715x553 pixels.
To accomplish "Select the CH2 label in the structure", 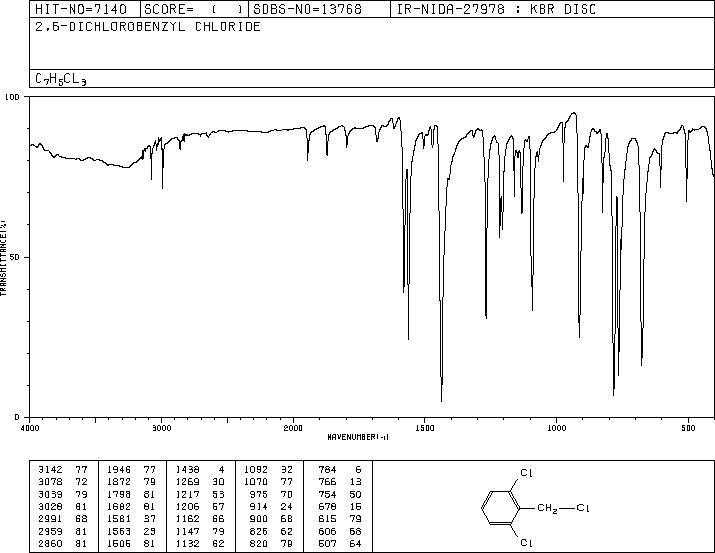I will tap(547, 508).
